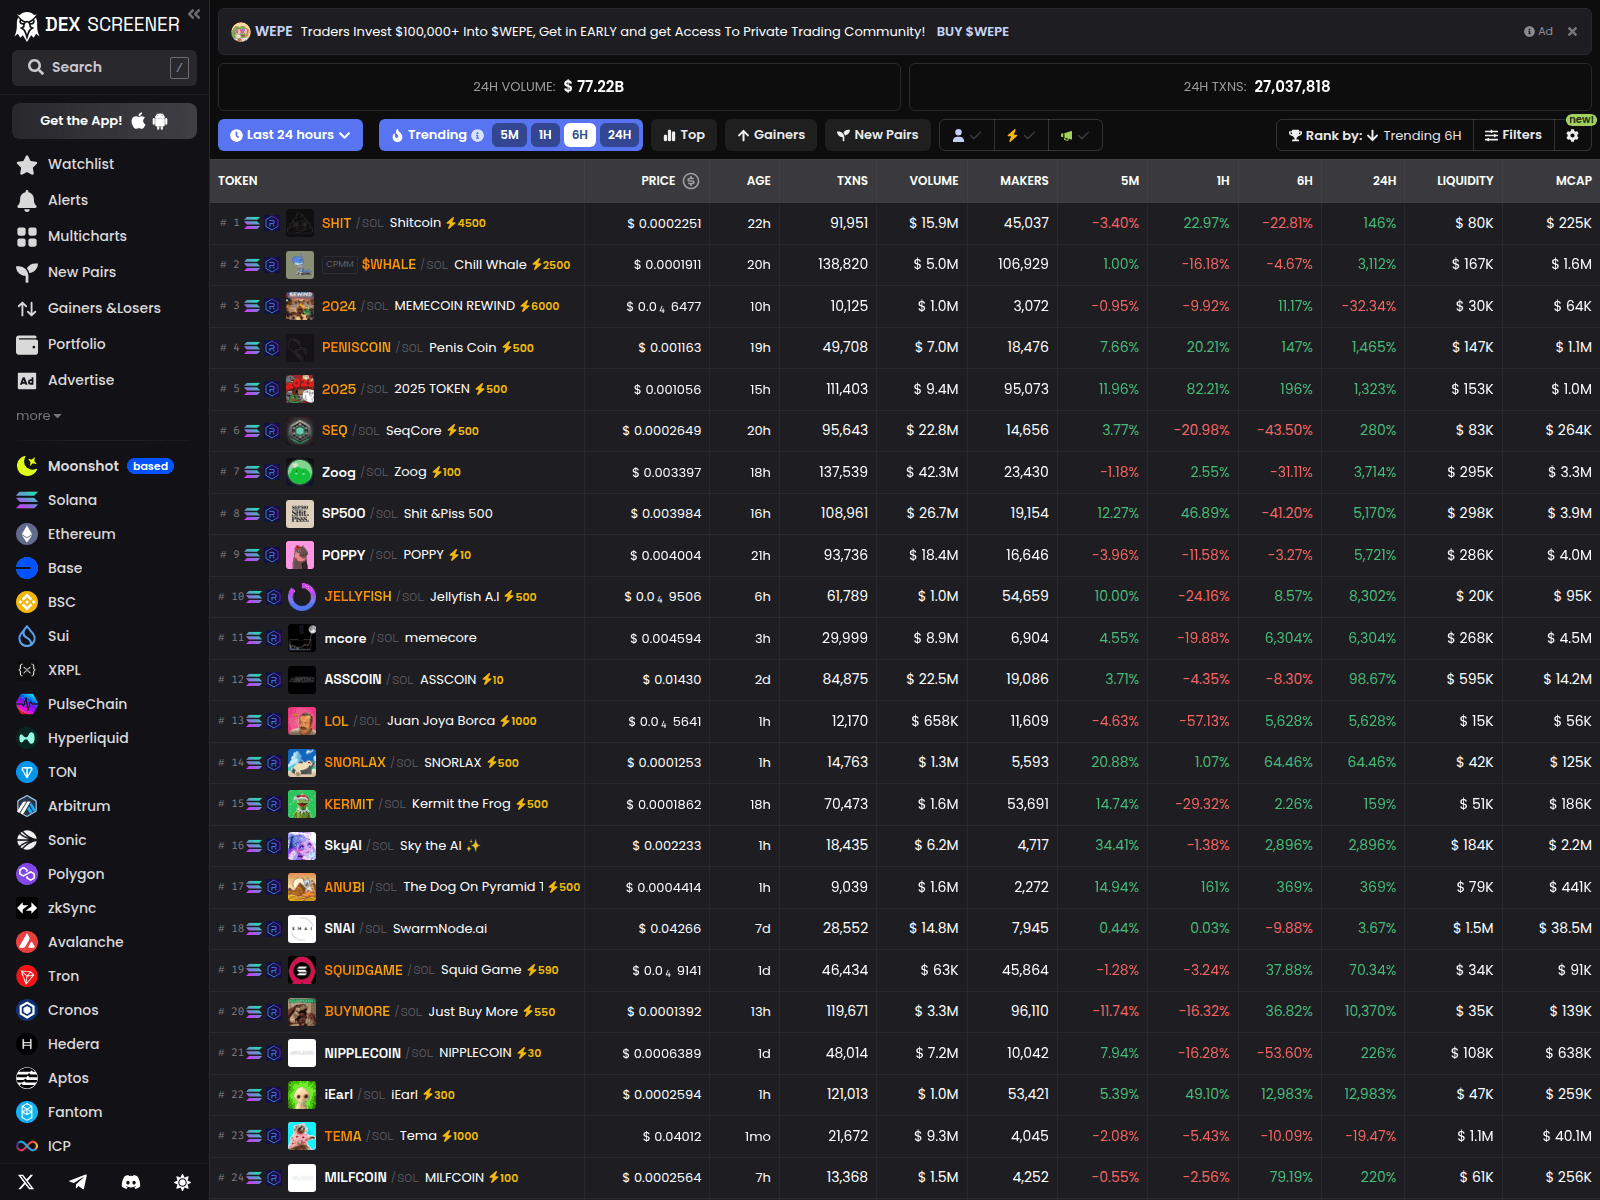Image resolution: width=1600 pixels, height=1200 pixels.
Task: Select the Sui chain icon
Action: (x=27, y=636)
